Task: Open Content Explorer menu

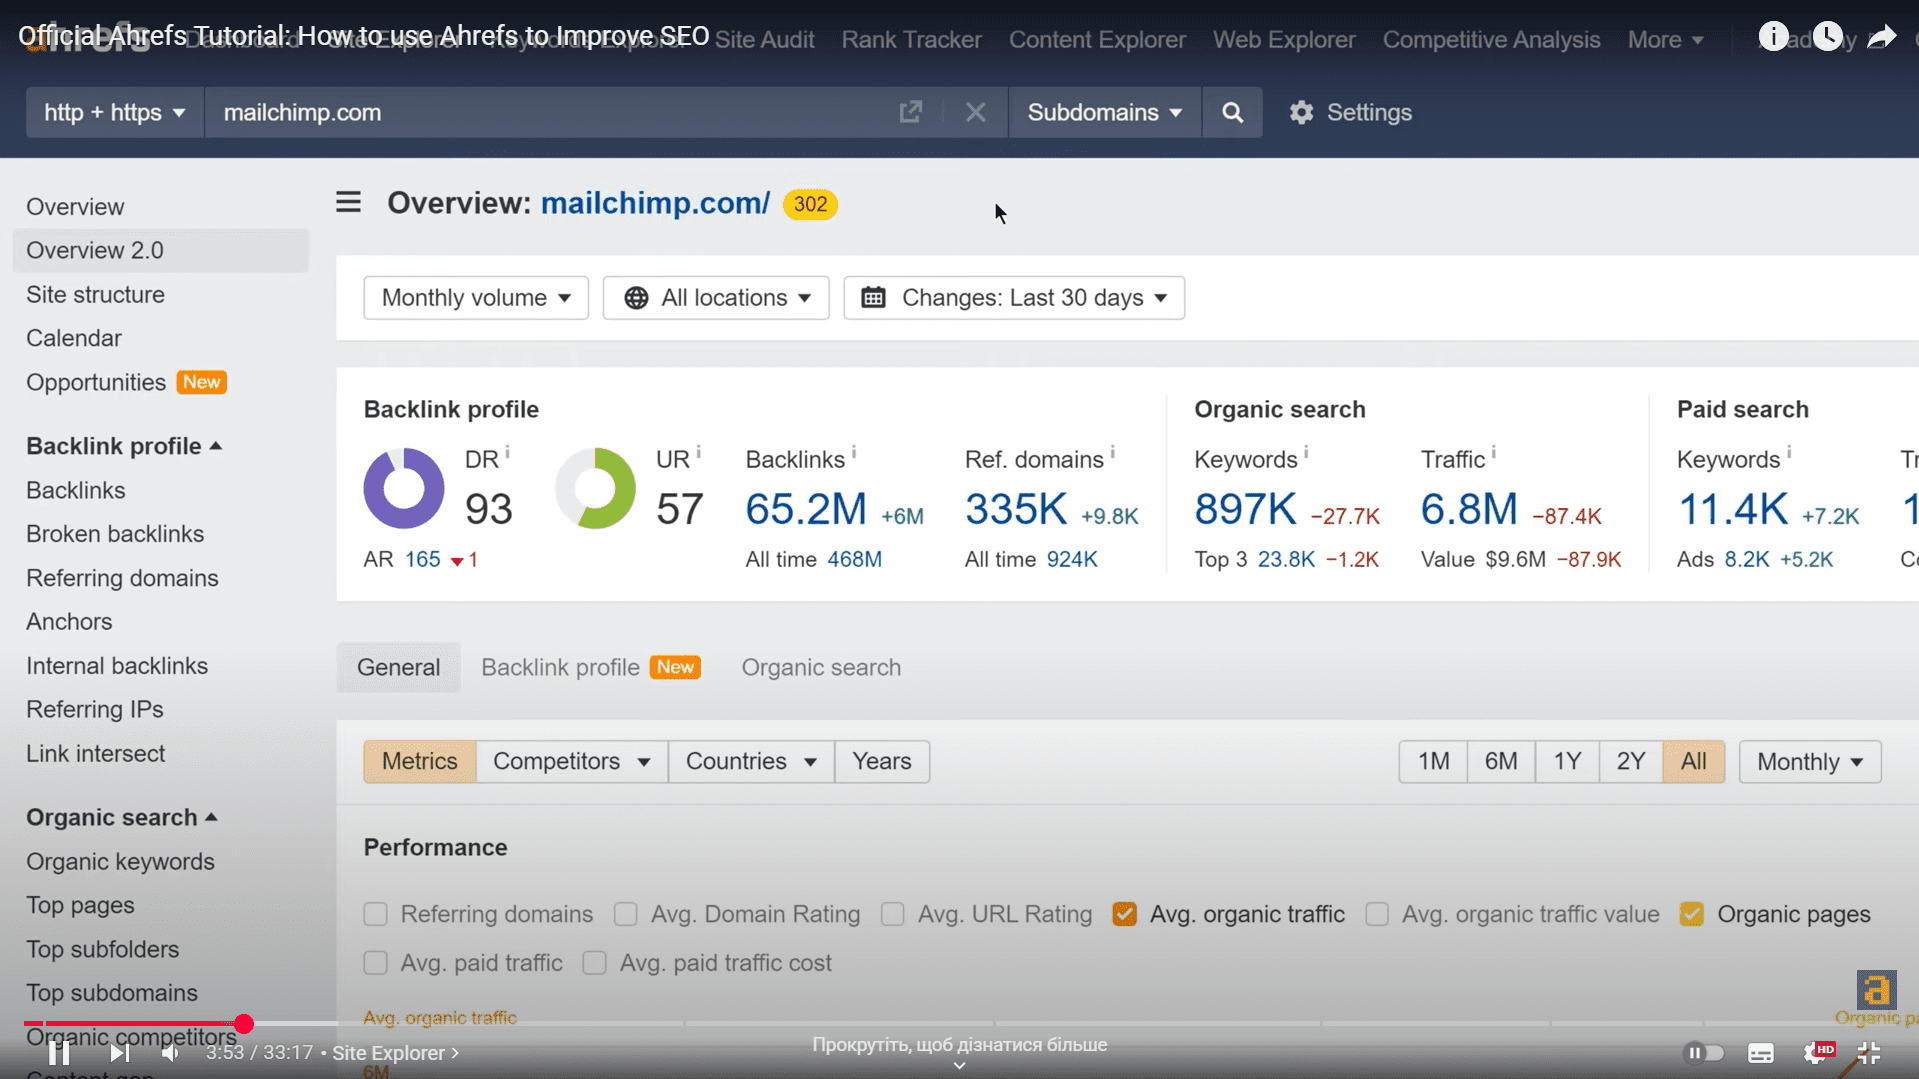Action: (1097, 40)
